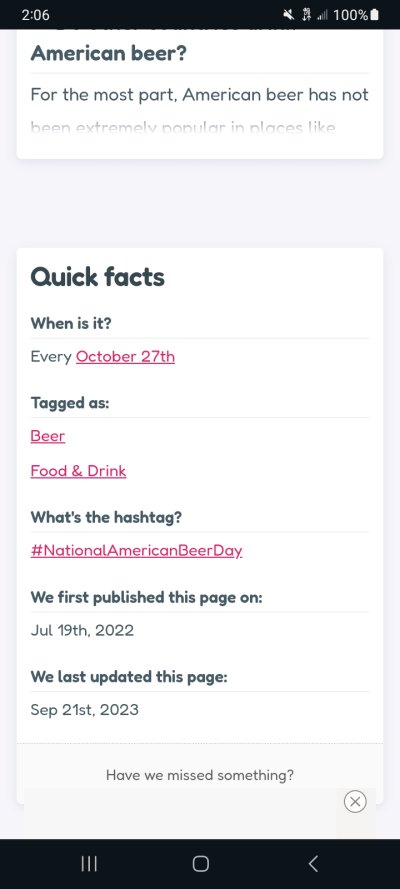The image size is (400, 889).
Task: Expand the American beer question card
Action: 200,94
